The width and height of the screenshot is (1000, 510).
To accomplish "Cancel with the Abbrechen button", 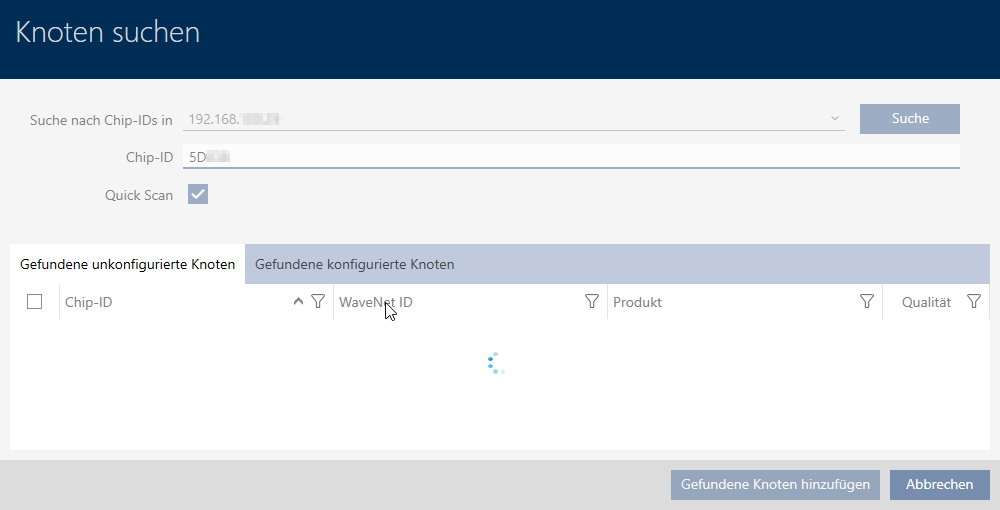I will click(x=939, y=484).
